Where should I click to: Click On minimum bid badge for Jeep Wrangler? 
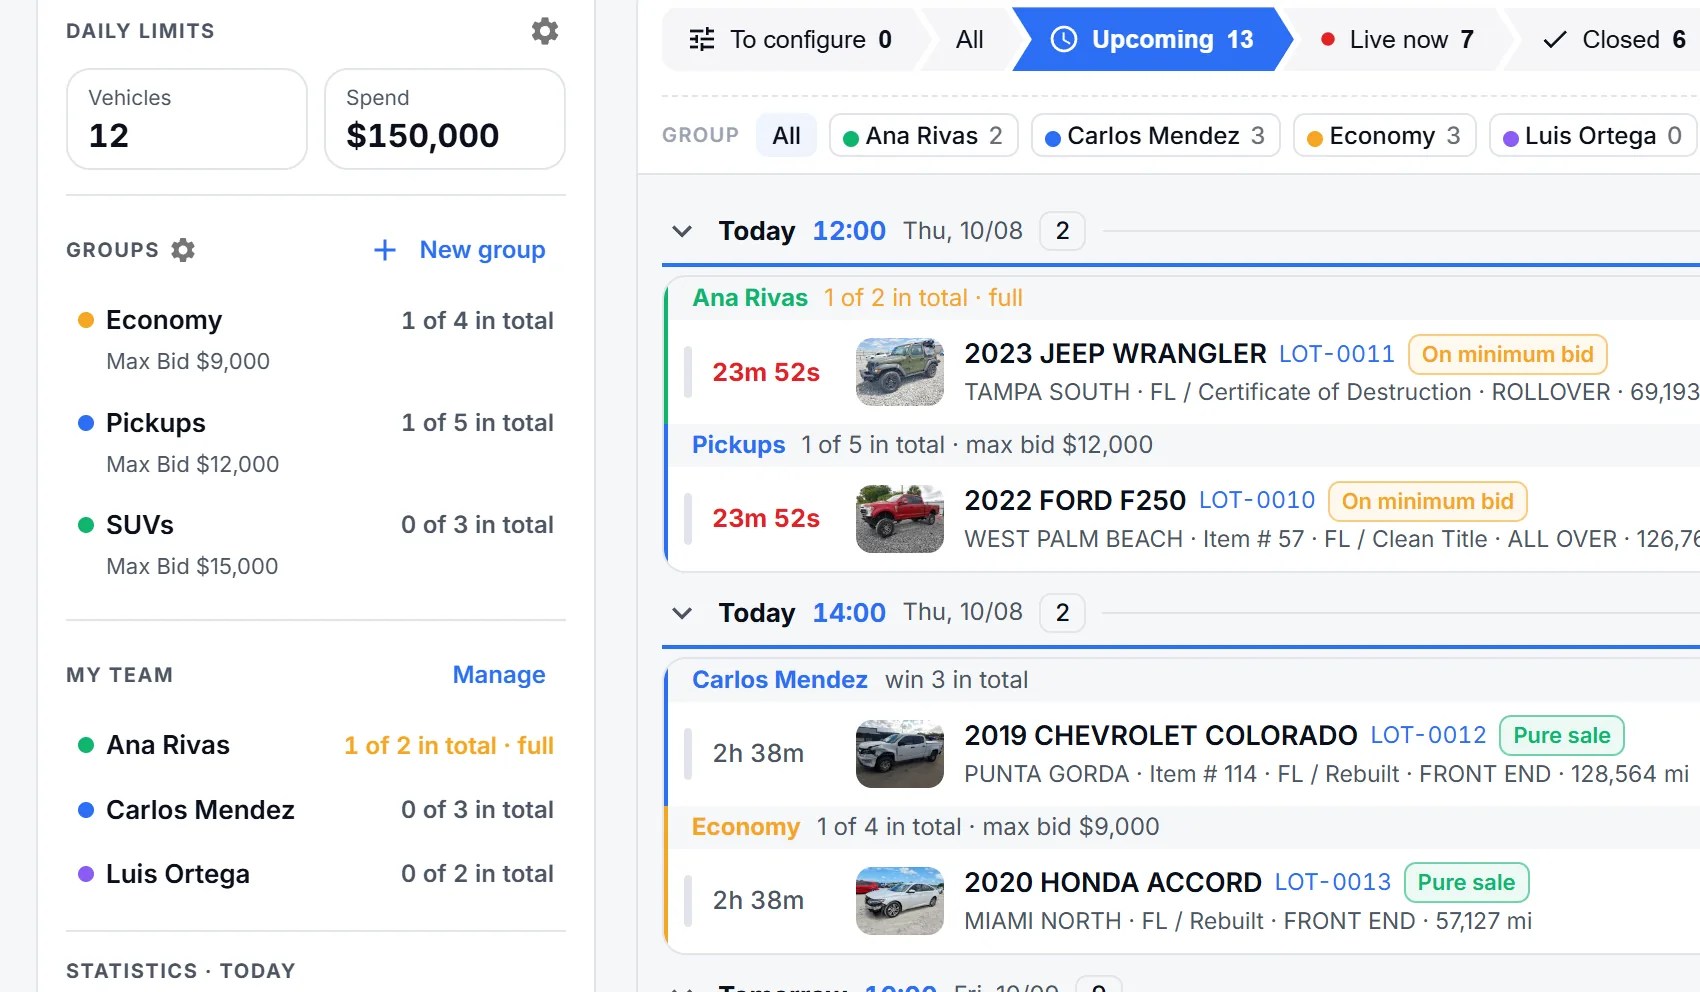[x=1508, y=354]
